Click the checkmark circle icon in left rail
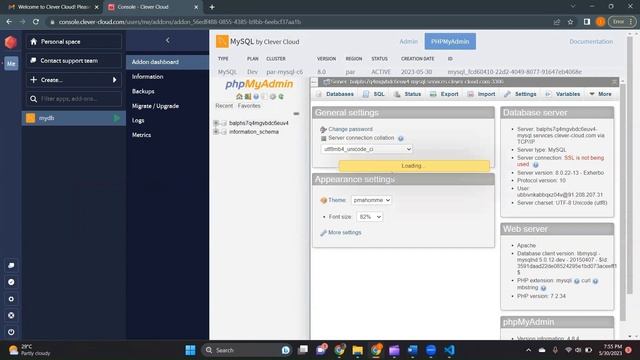This screenshot has width=640, height=360. [x=11, y=282]
